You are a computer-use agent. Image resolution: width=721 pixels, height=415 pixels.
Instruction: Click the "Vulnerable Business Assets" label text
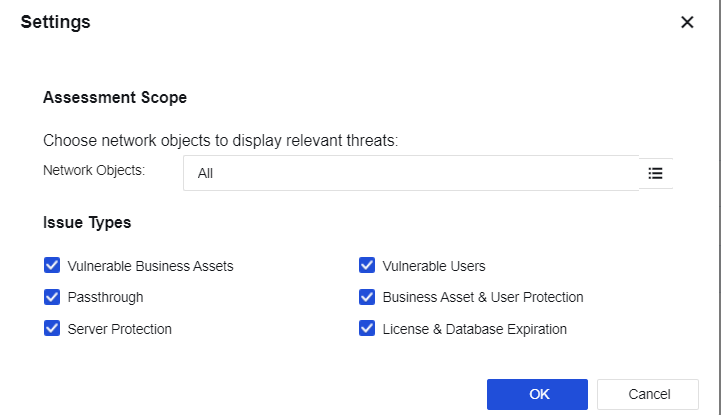(x=150, y=266)
